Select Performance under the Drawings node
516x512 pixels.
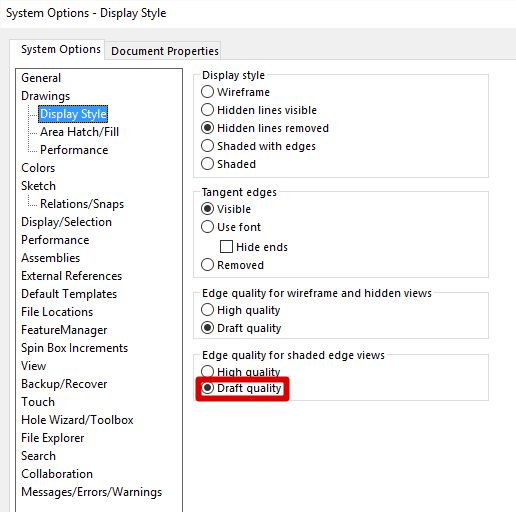74,150
